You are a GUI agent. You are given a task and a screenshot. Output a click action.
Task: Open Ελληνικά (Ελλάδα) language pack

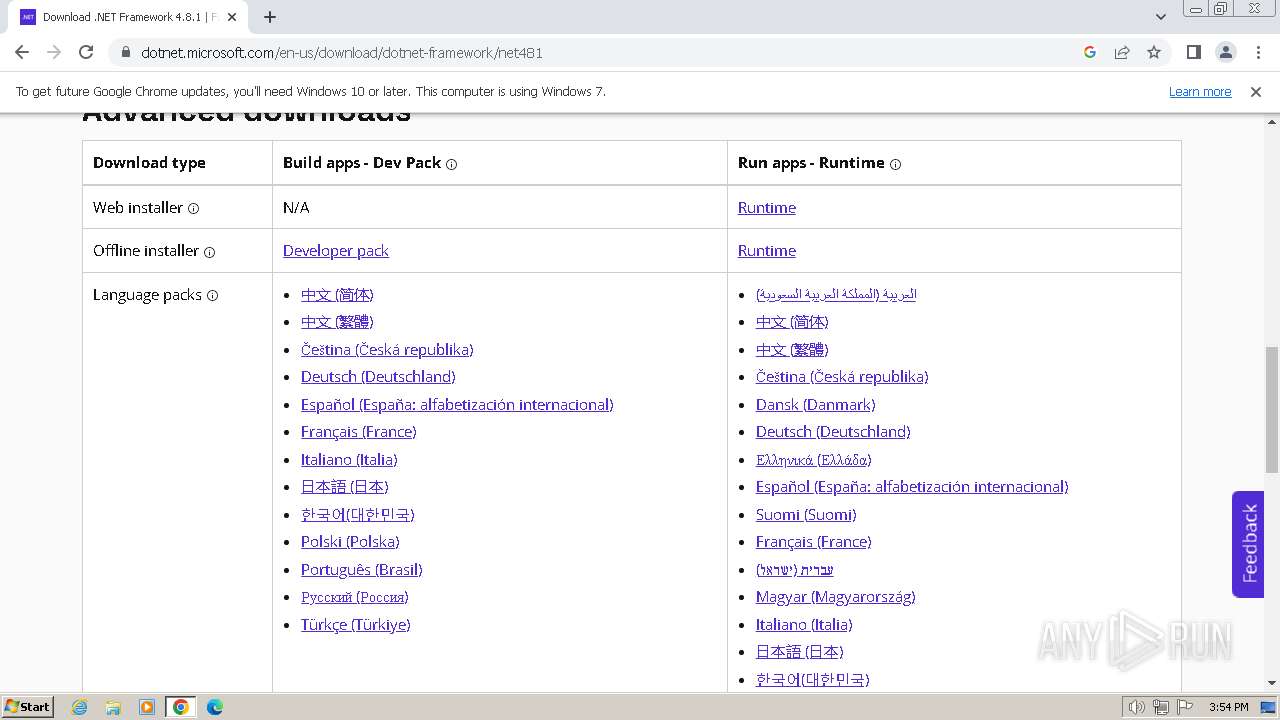click(x=814, y=459)
